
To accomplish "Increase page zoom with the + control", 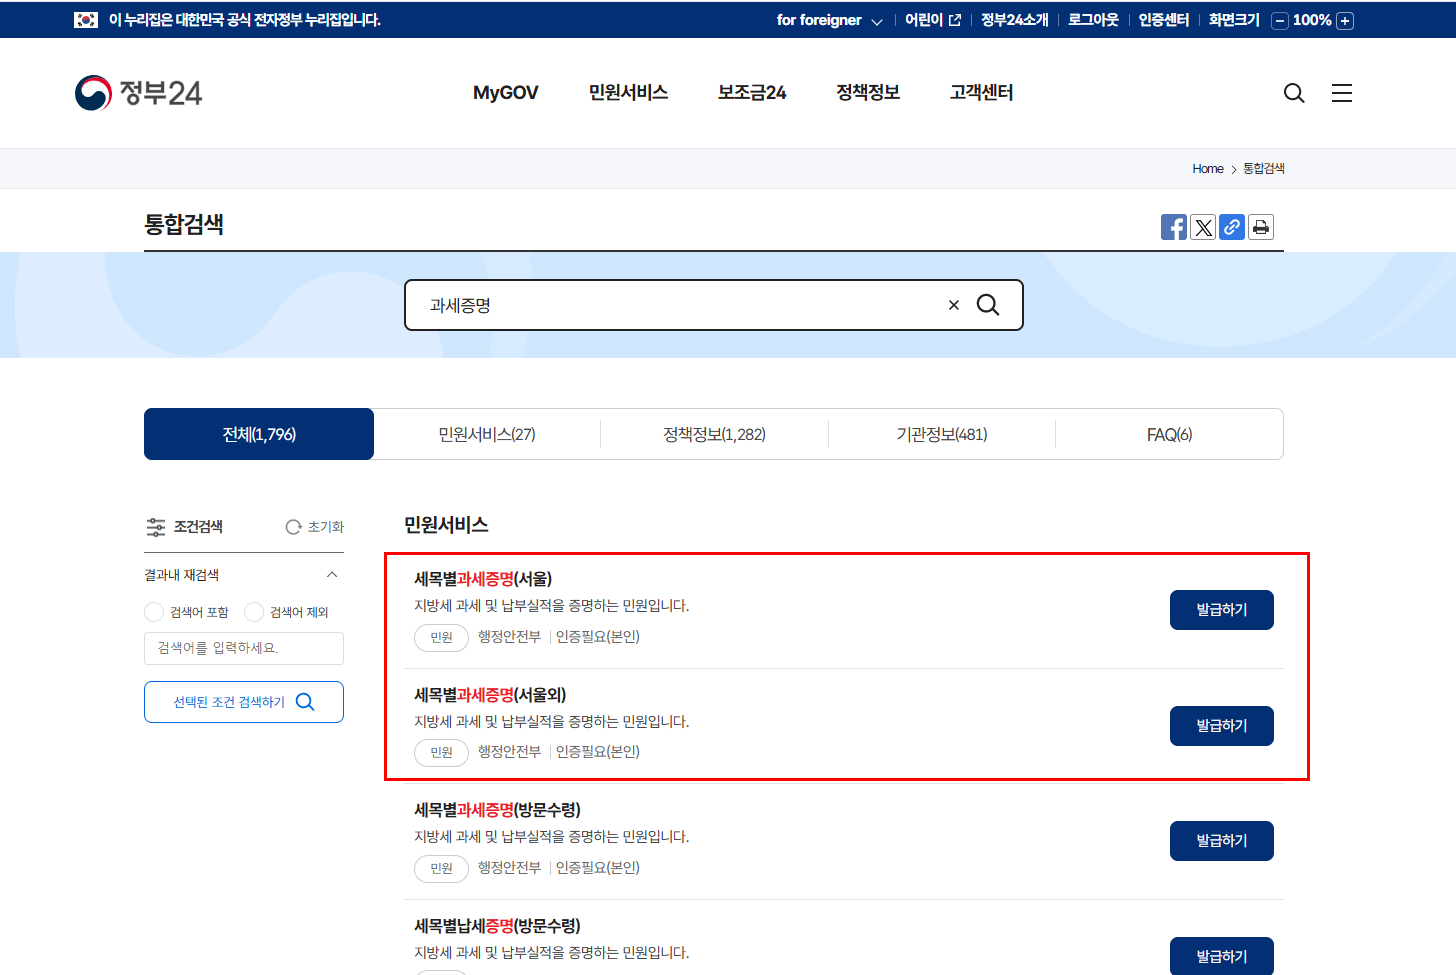I will (x=1345, y=19).
